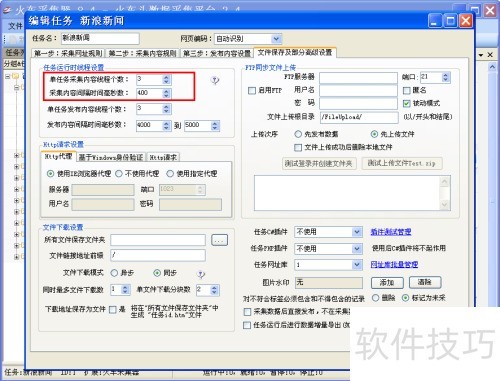Open the Http代理 sub-tab
The height and width of the screenshot is (381, 500).
59,156
